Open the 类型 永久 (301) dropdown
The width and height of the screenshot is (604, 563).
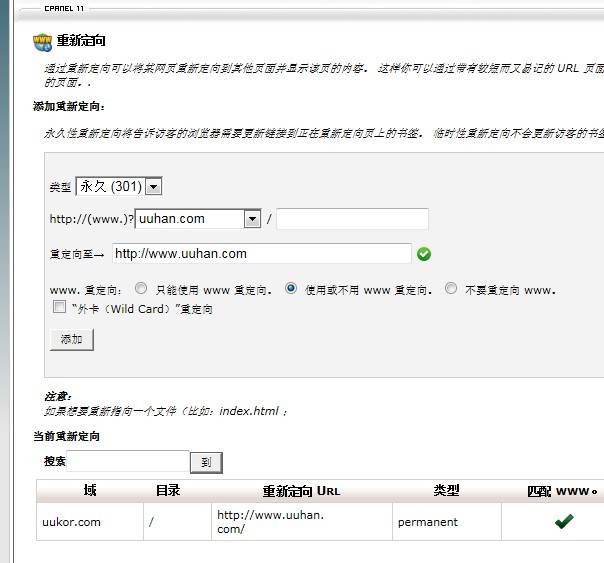pos(119,186)
